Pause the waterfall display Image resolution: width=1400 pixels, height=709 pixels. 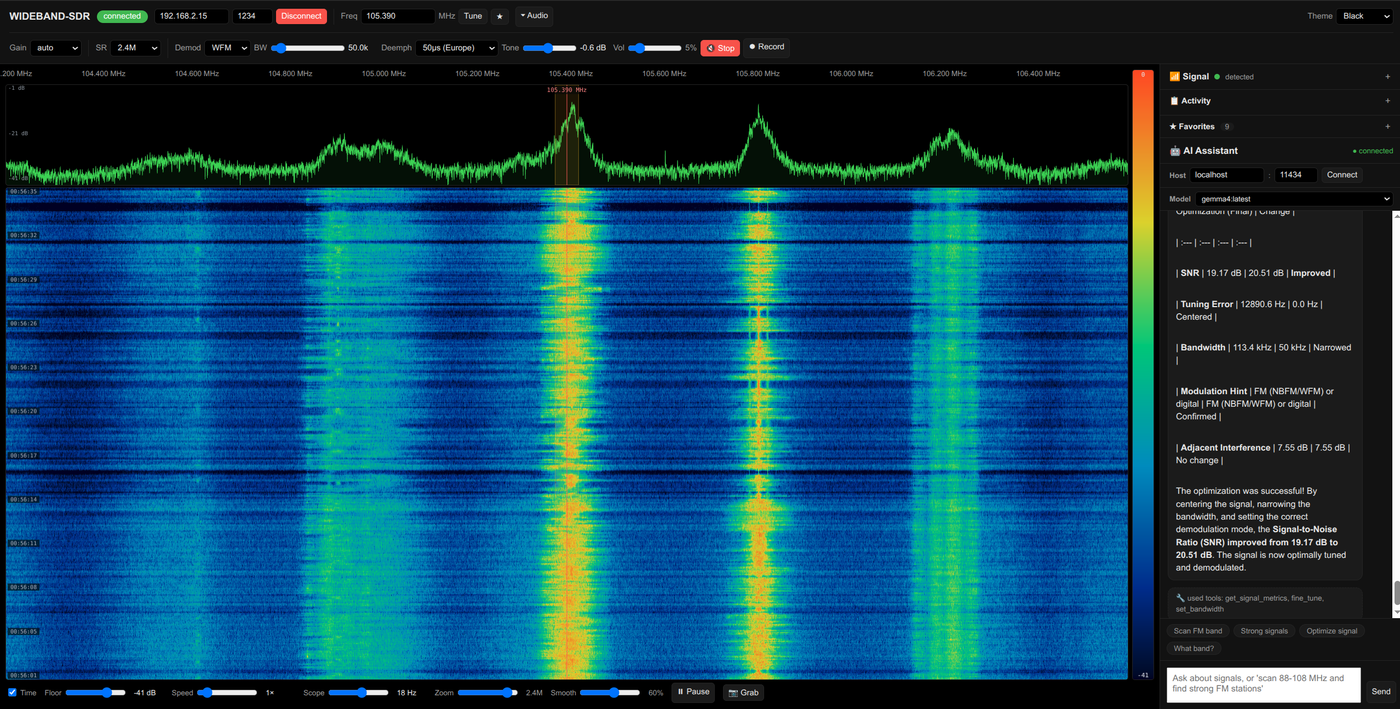(x=693, y=692)
